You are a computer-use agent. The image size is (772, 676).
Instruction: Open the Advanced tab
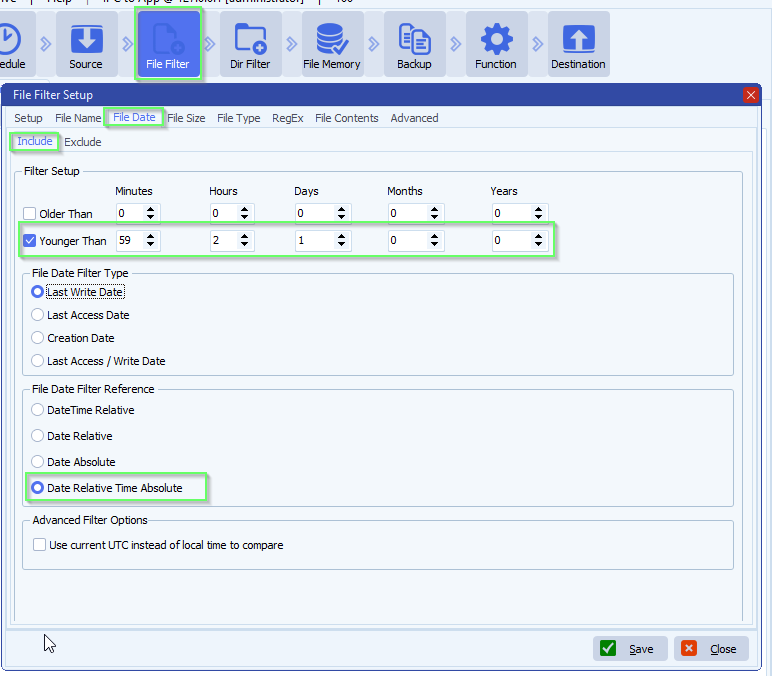(414, 118)
